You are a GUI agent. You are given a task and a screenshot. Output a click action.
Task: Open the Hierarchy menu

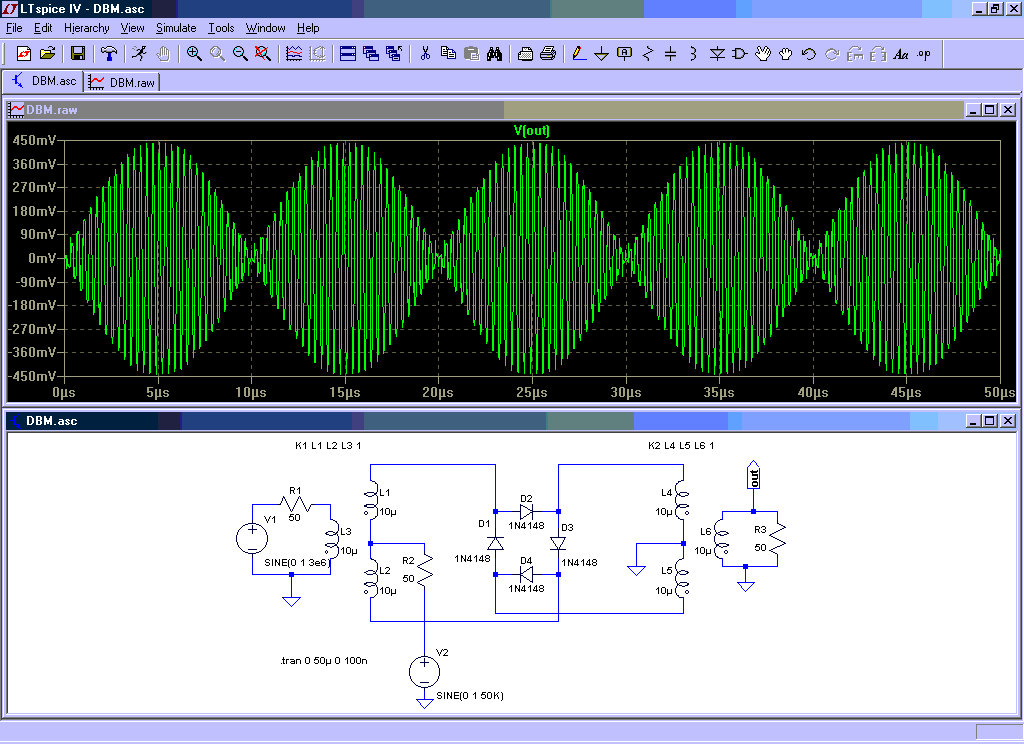[x=86, y=28]
